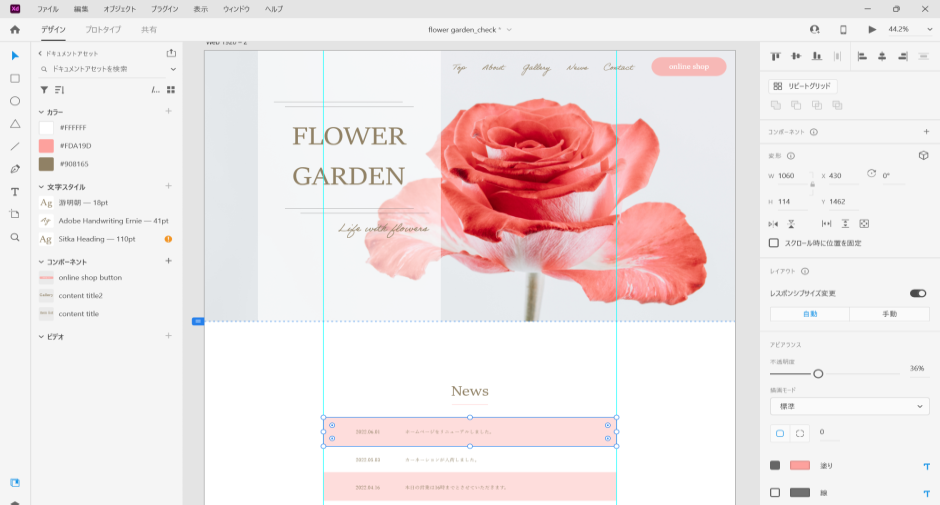This screenshot has height=505, width=940.
Task: Open the 標準 blend mode dropdown
Action: [x=849, y=406]
